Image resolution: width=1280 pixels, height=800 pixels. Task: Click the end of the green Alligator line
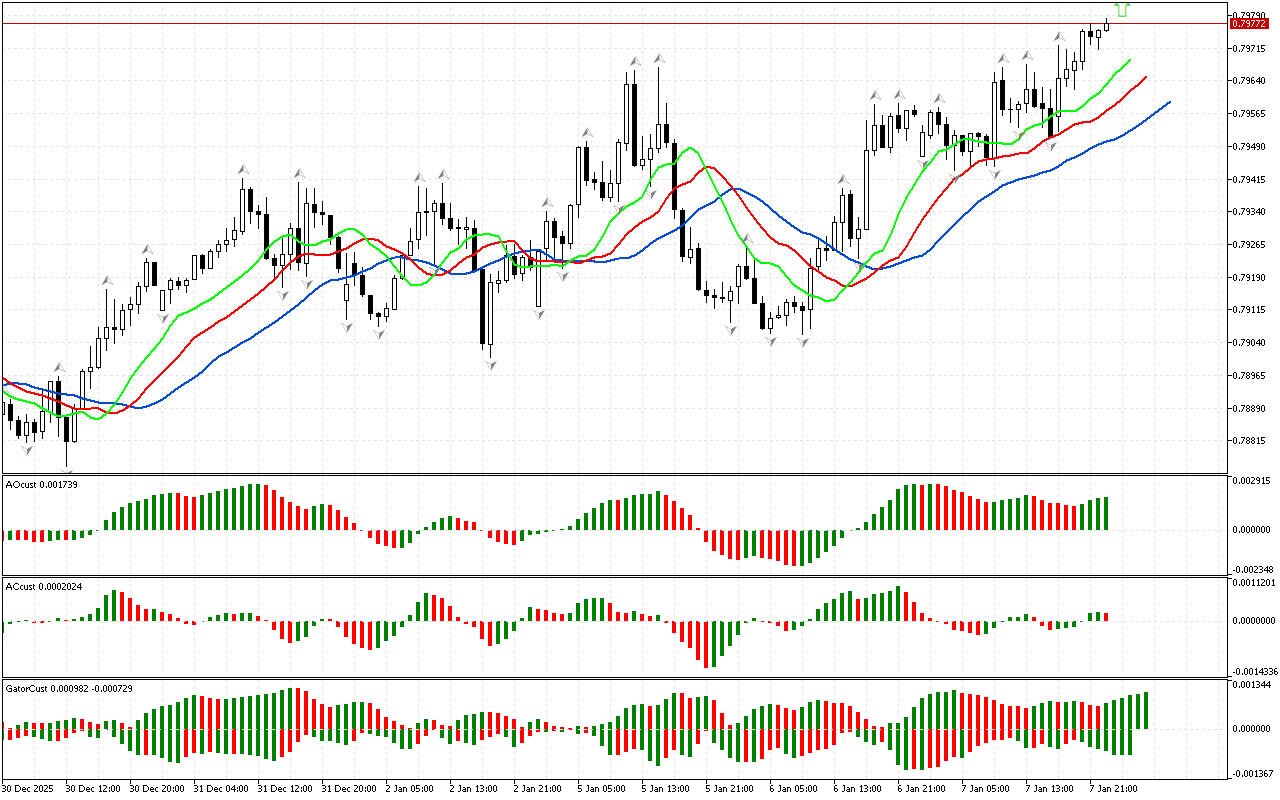(x=1130, y=60)
